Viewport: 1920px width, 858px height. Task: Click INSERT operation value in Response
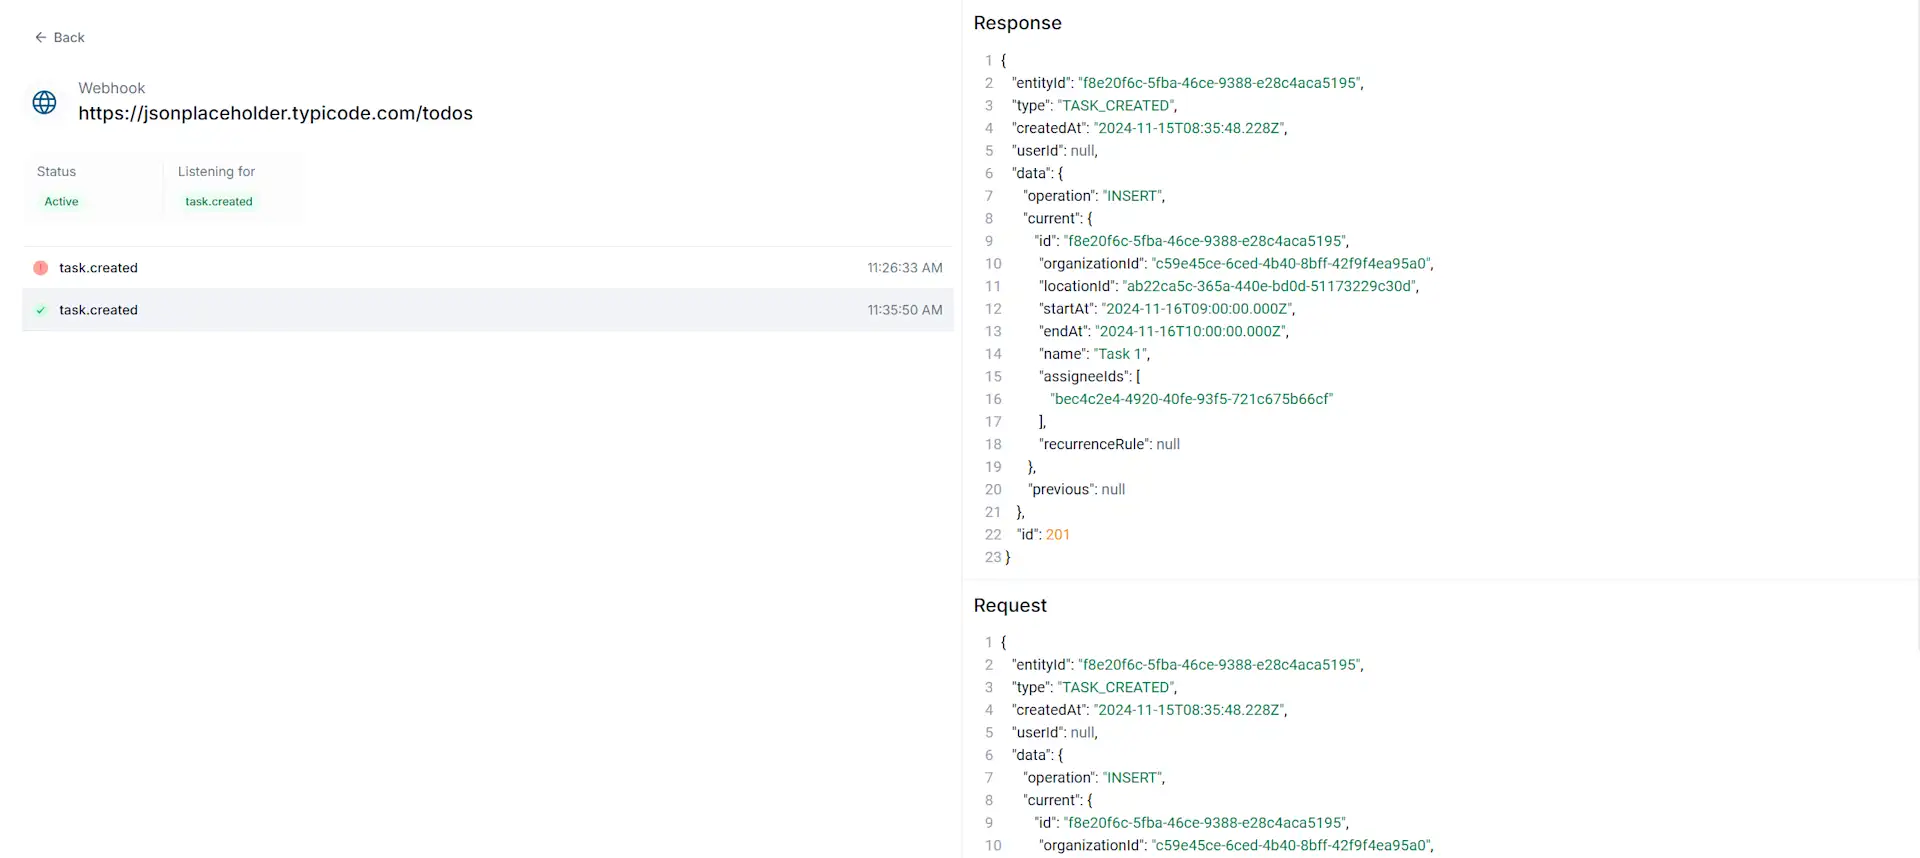point(1133,196)
